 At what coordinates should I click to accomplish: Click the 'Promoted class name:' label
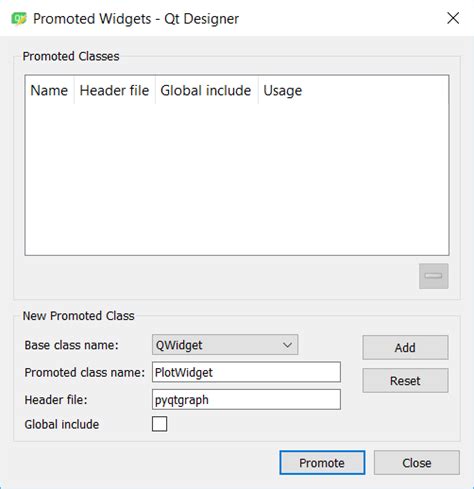coord(85,372)
